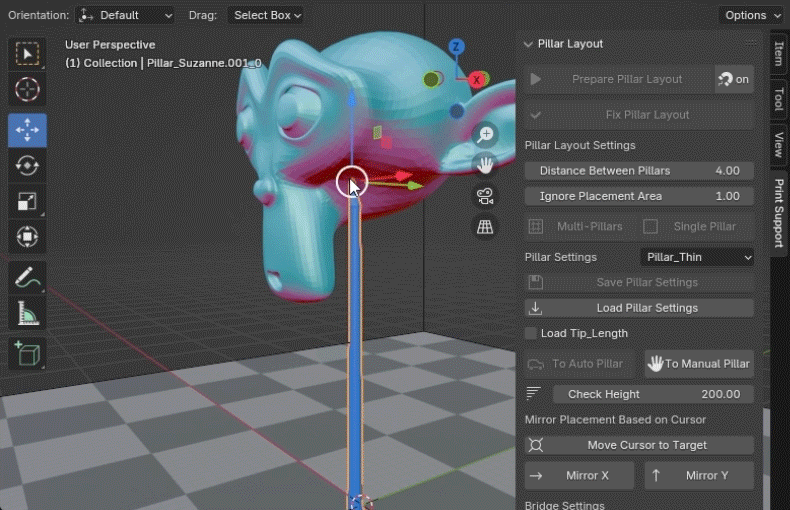Open the Tool sidebar tab
Screen dimensions: 790x510
click(779, 99)
